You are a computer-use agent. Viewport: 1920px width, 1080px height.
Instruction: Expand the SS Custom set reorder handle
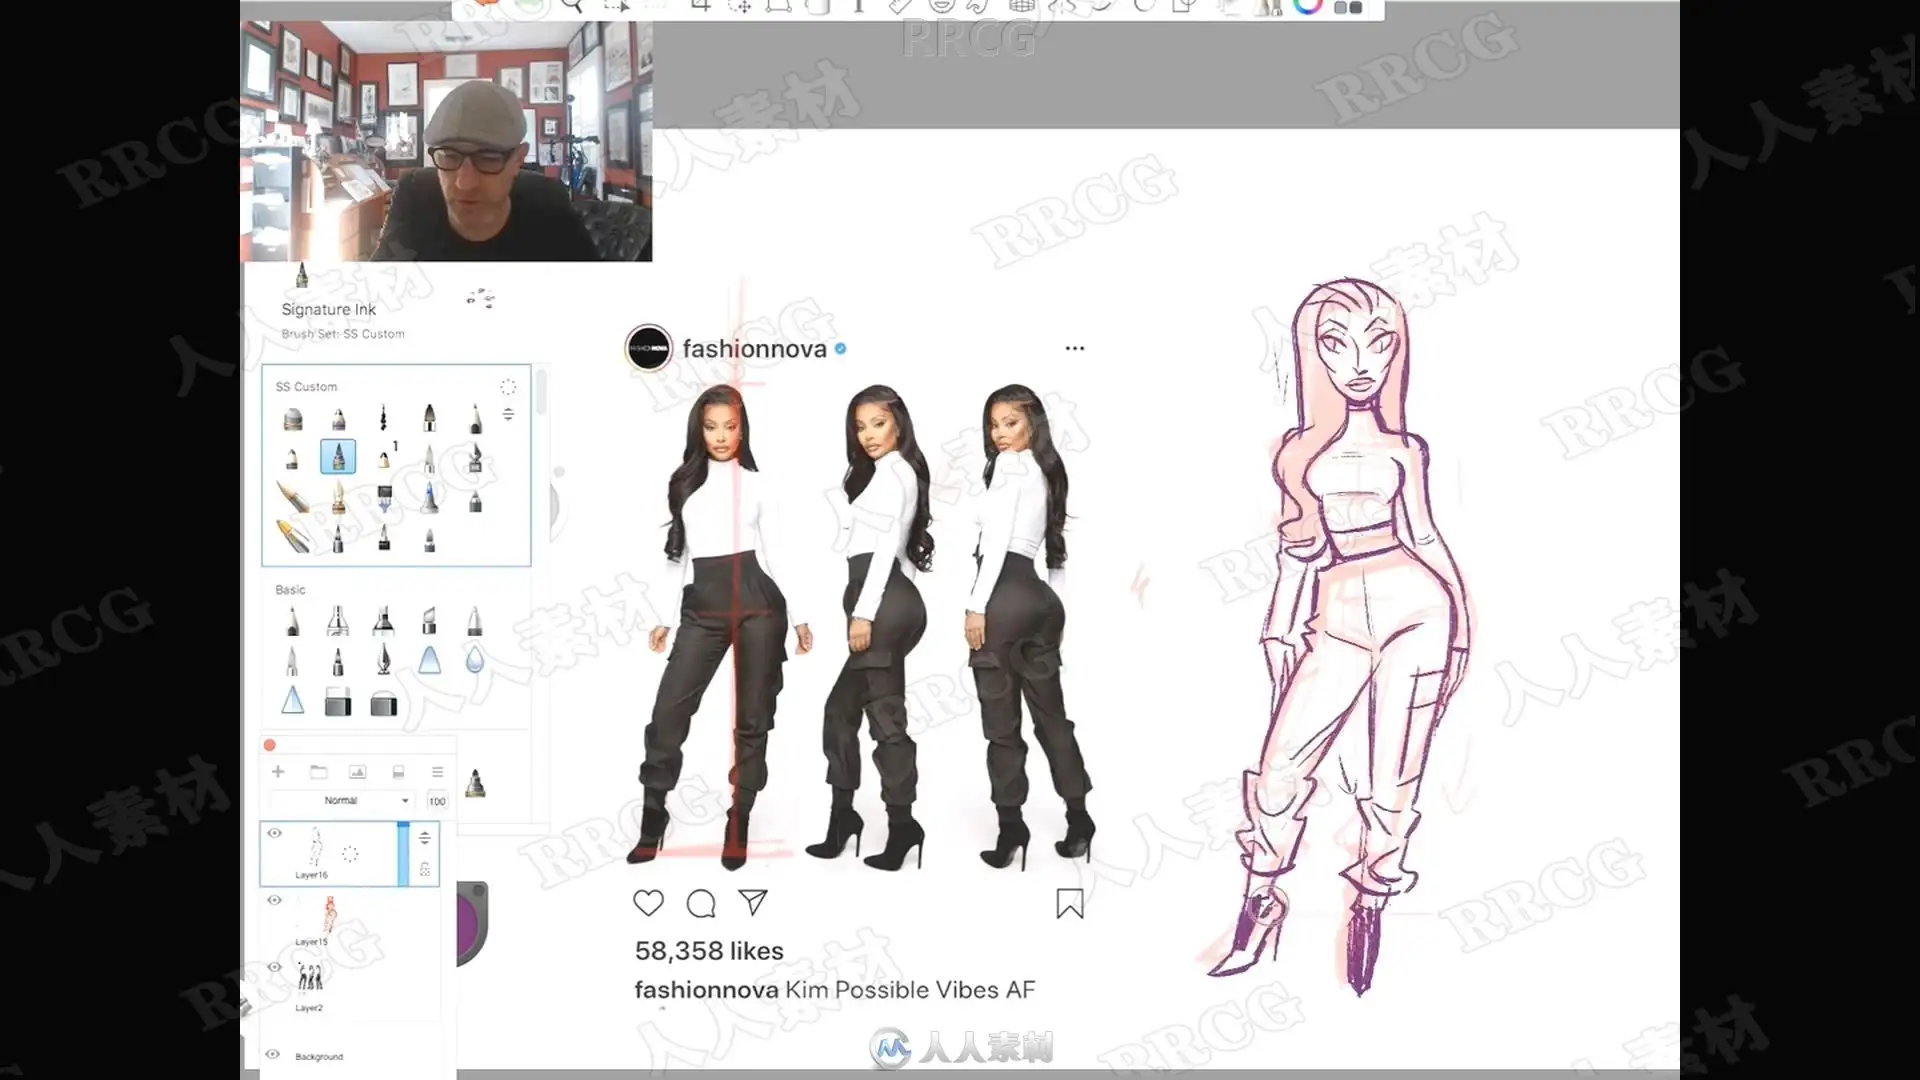click(x=508, y=414)
